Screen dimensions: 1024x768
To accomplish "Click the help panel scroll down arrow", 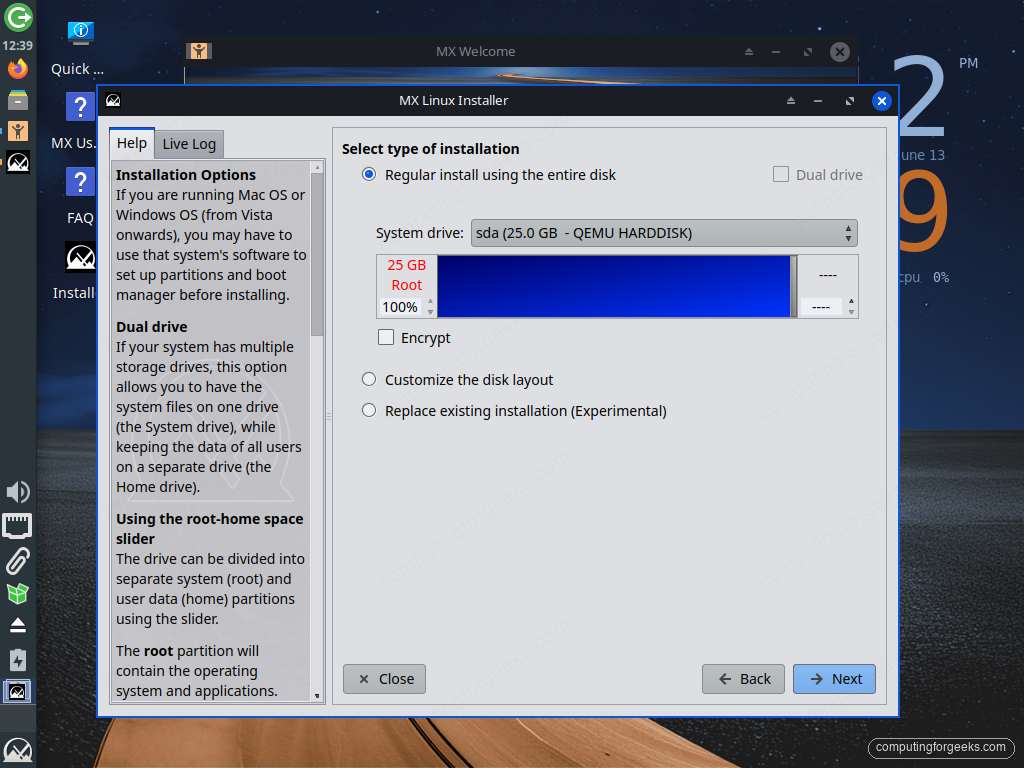I will tap(317, 696).
